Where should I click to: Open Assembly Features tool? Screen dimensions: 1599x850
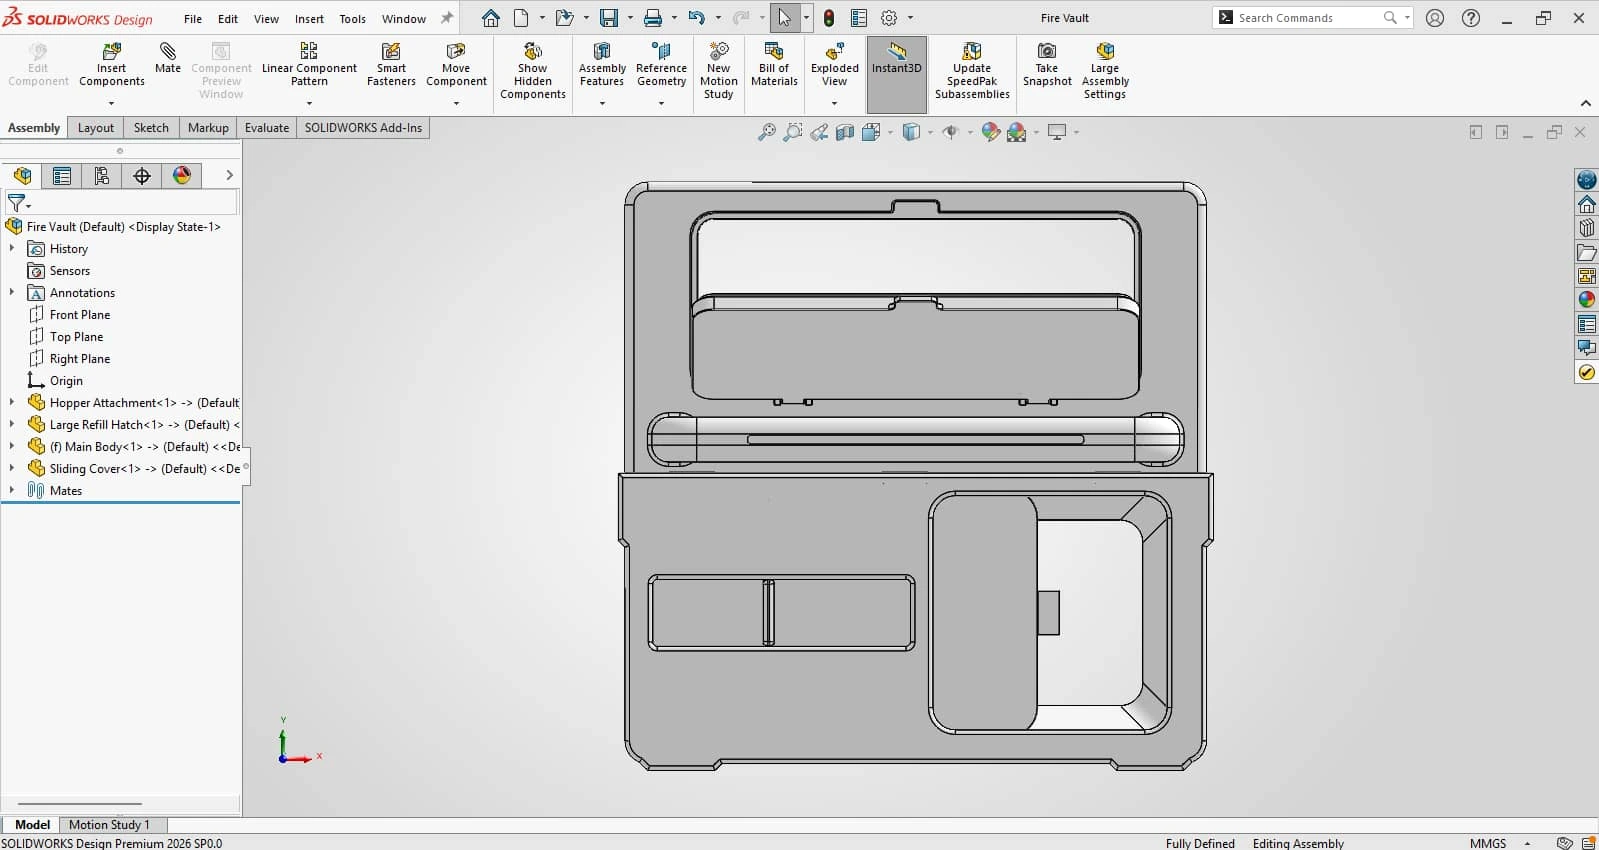(x=602, y=65)
